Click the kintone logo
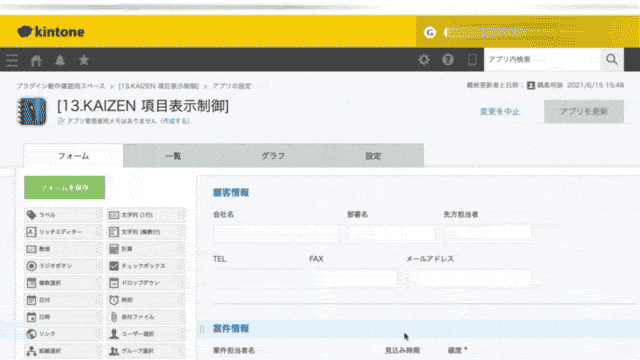The width and height of the screenshot is (640, 360). tap(51, 32)
